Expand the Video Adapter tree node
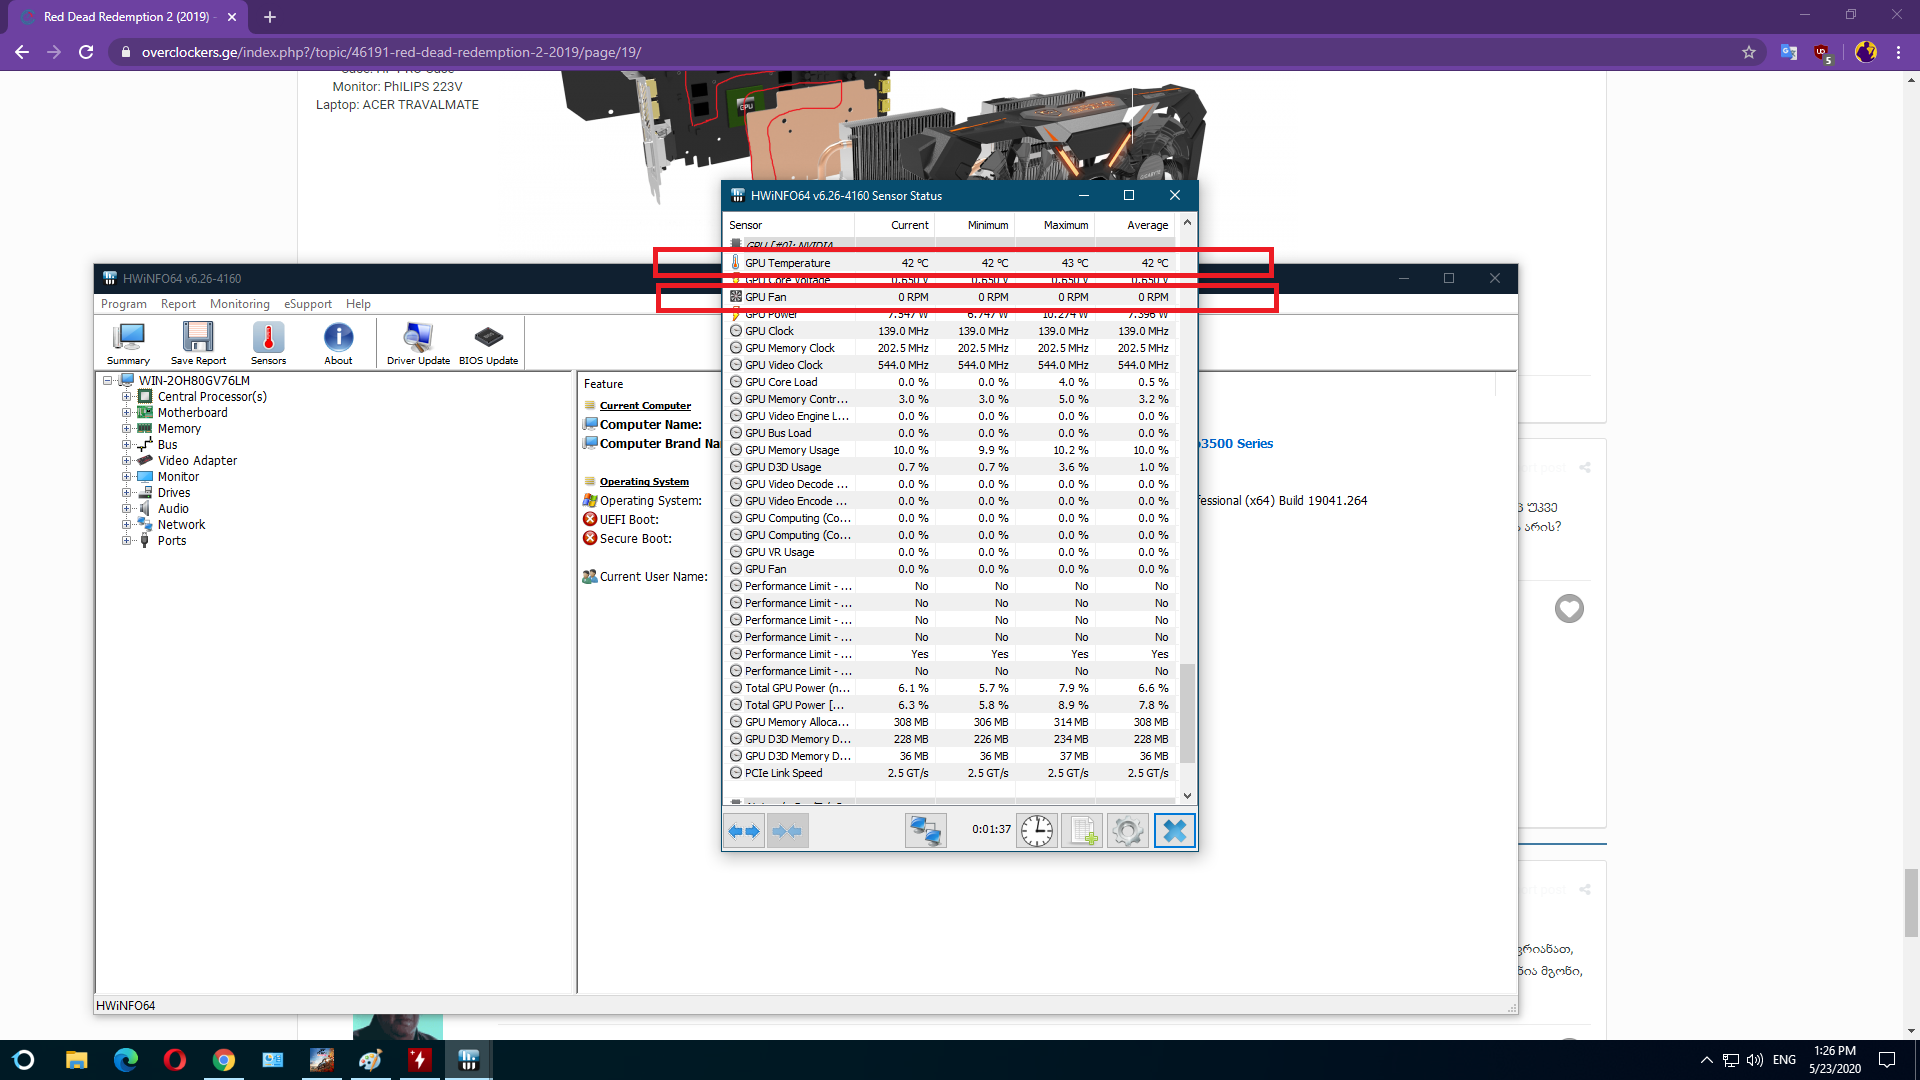Image resolution: width=1920 pixels, height=1080 pixels. tap(127, 461)
